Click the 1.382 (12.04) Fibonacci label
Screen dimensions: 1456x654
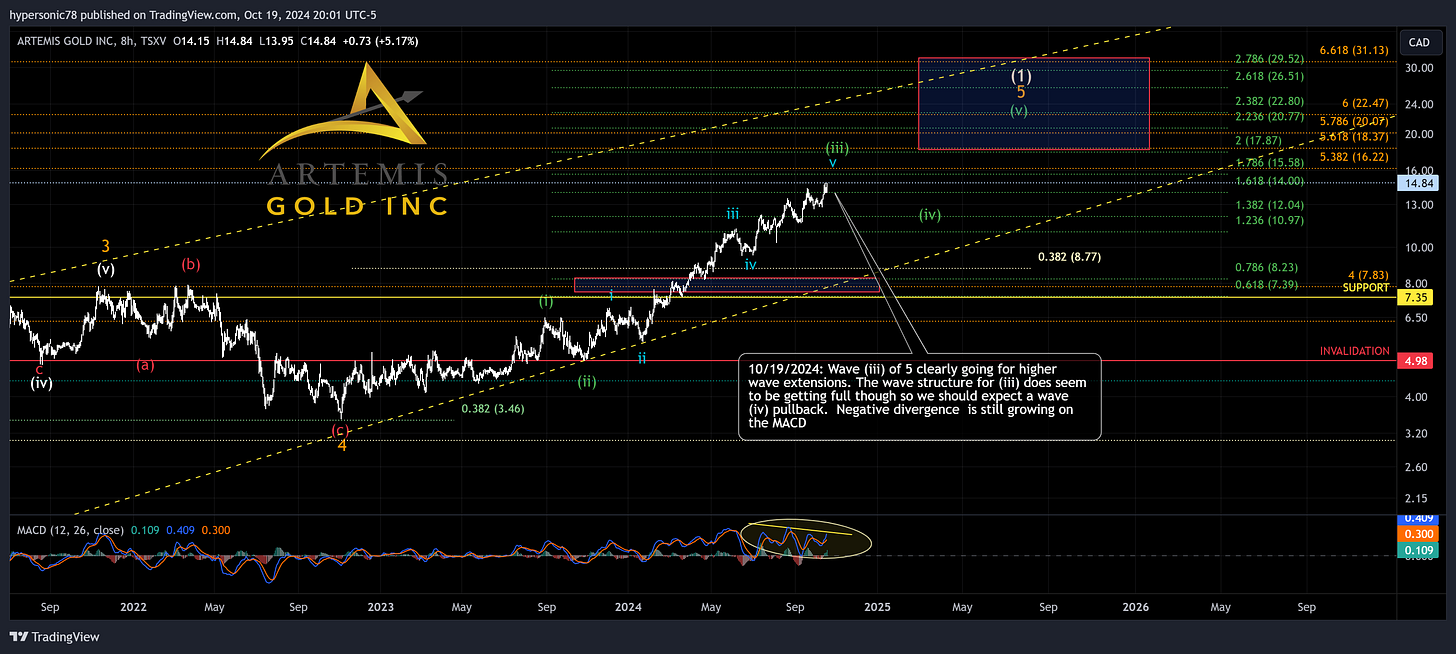1268,203
